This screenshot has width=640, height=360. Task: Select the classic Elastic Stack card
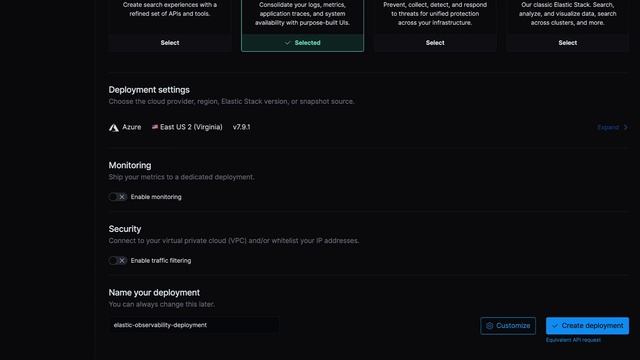pos(568,43)
